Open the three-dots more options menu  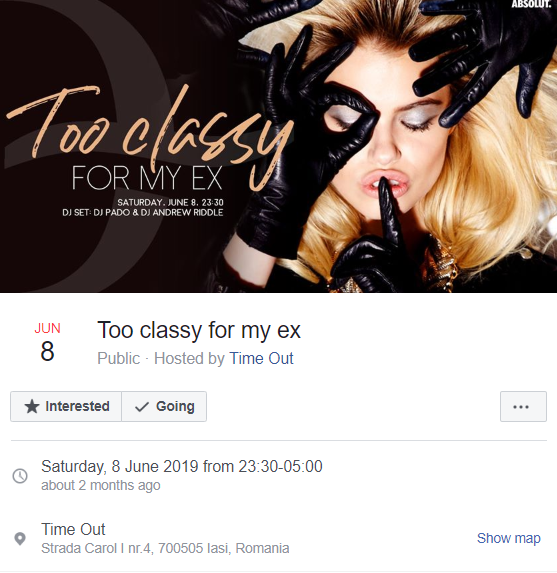coord(523,406)
